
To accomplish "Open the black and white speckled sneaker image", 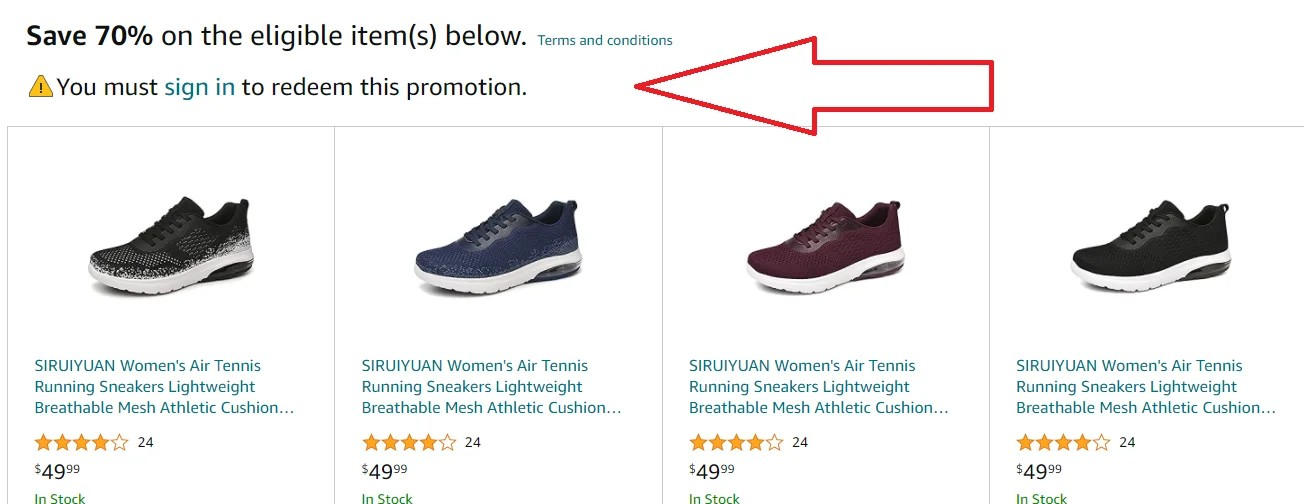I will (171, 245).
